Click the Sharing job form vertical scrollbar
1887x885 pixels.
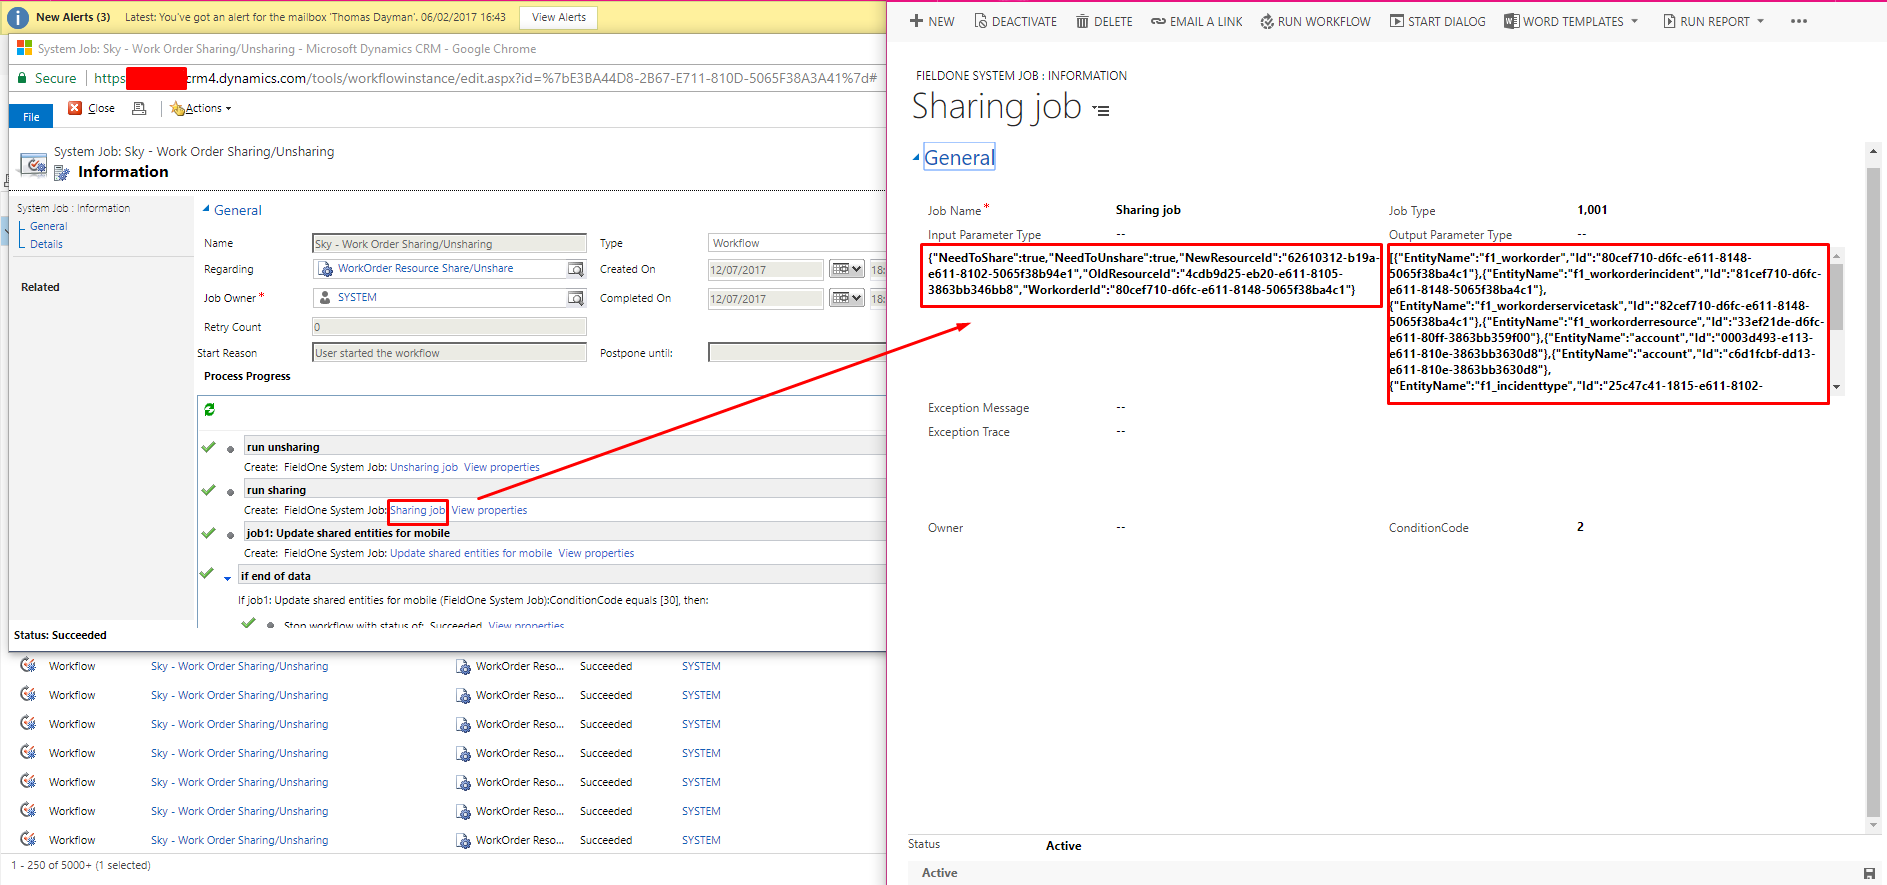[x=1873, y=490]
